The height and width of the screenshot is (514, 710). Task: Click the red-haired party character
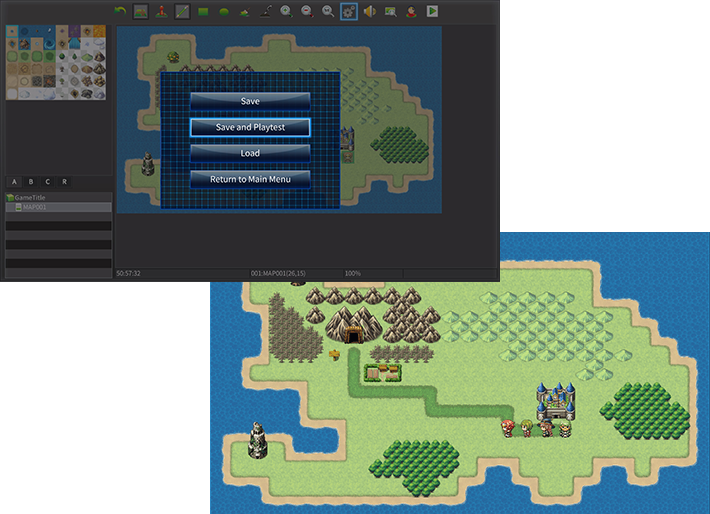508,428
